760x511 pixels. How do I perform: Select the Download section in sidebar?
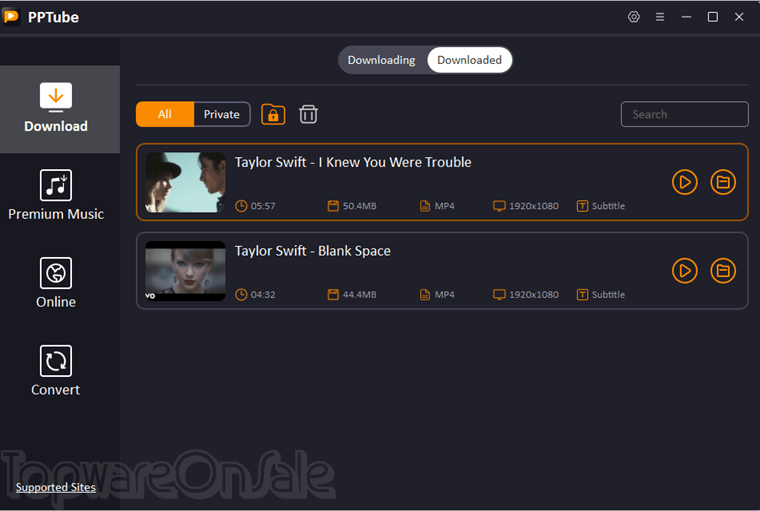click(x=60, y=109)
